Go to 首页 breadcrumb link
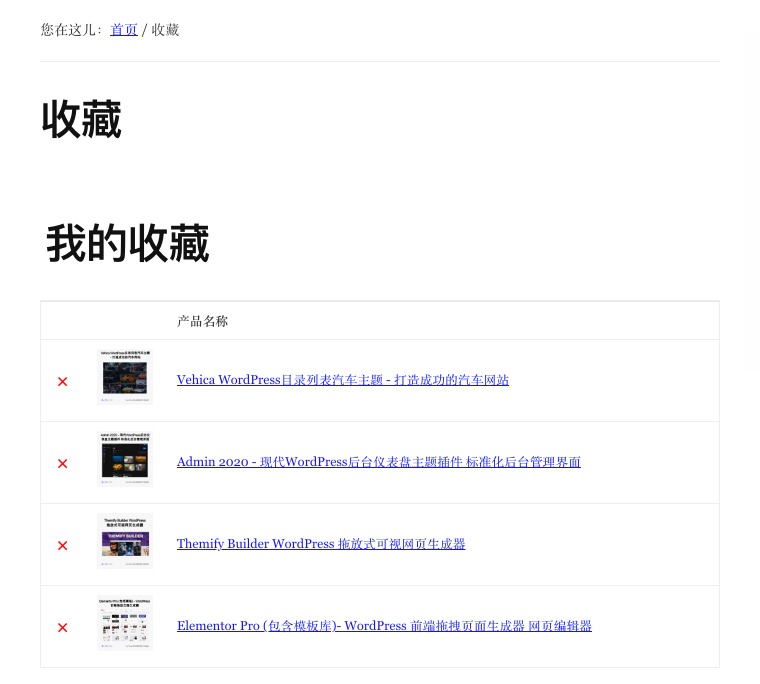Screen dimensions: 760x684 (124, 30)
